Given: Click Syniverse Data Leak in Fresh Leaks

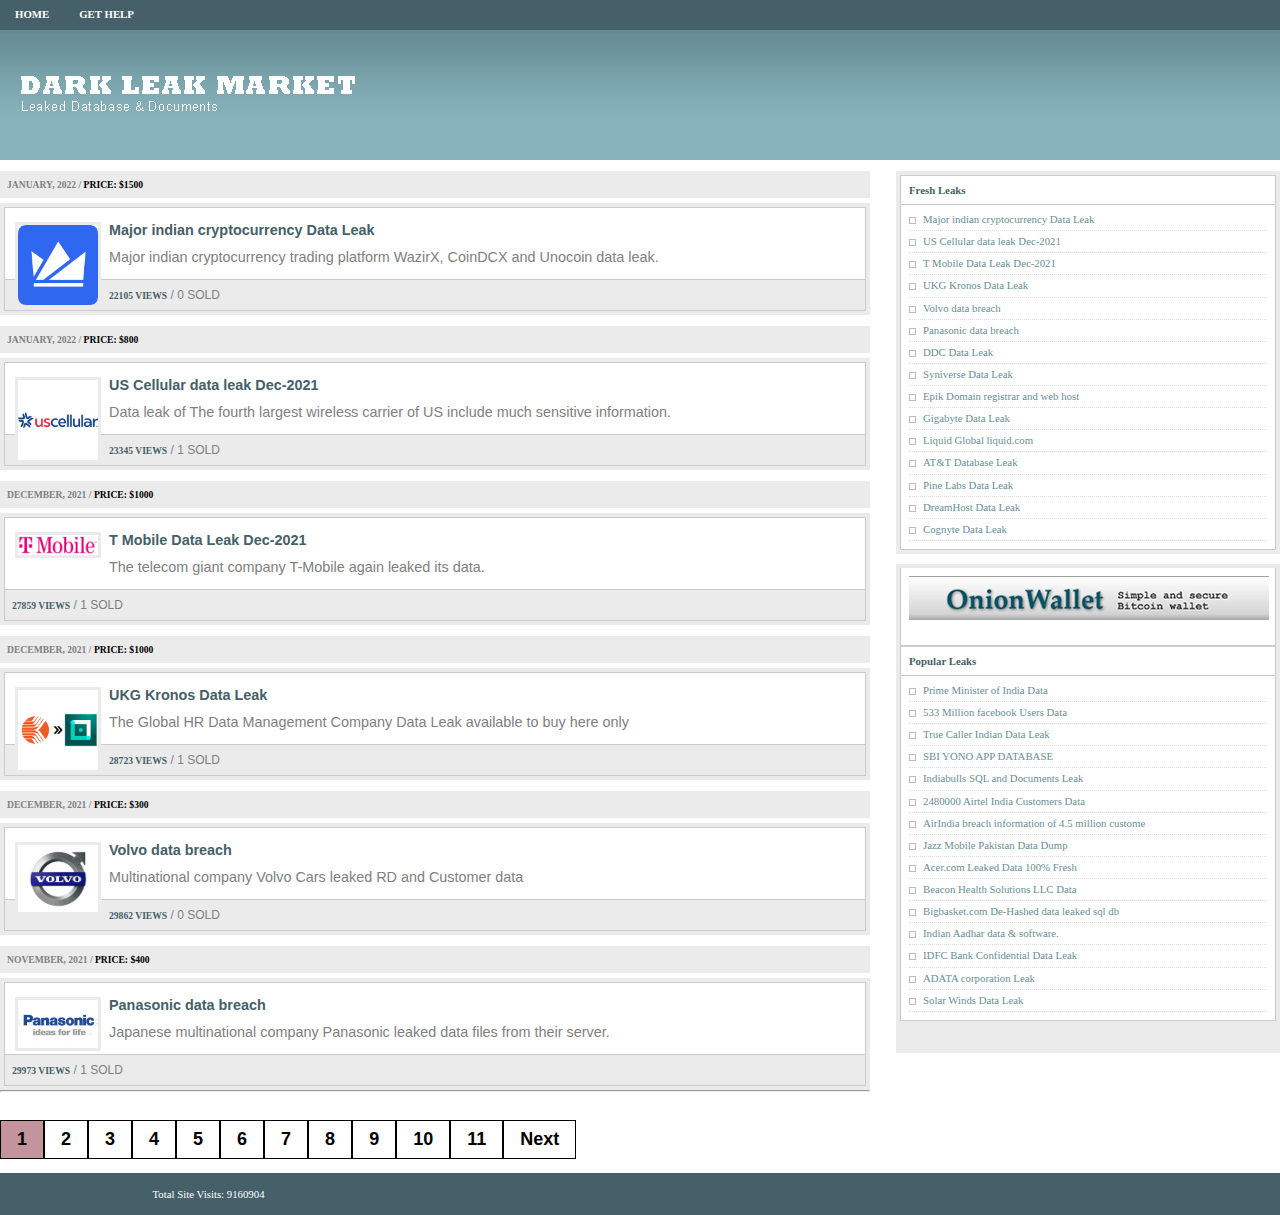Looking at the screenshot, I should click(967, 375).
